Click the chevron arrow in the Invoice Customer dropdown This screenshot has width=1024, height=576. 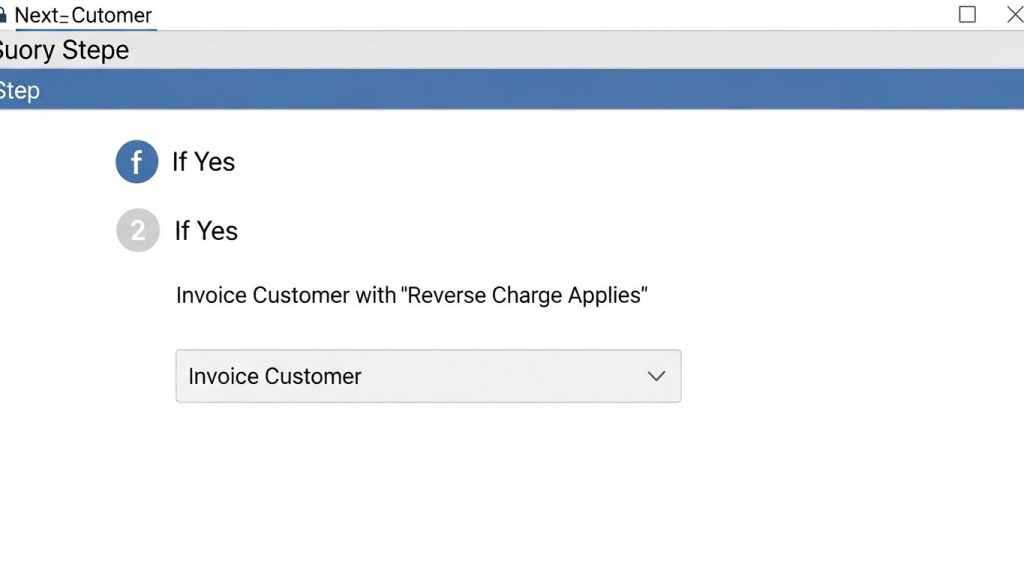tap(656, 376)
